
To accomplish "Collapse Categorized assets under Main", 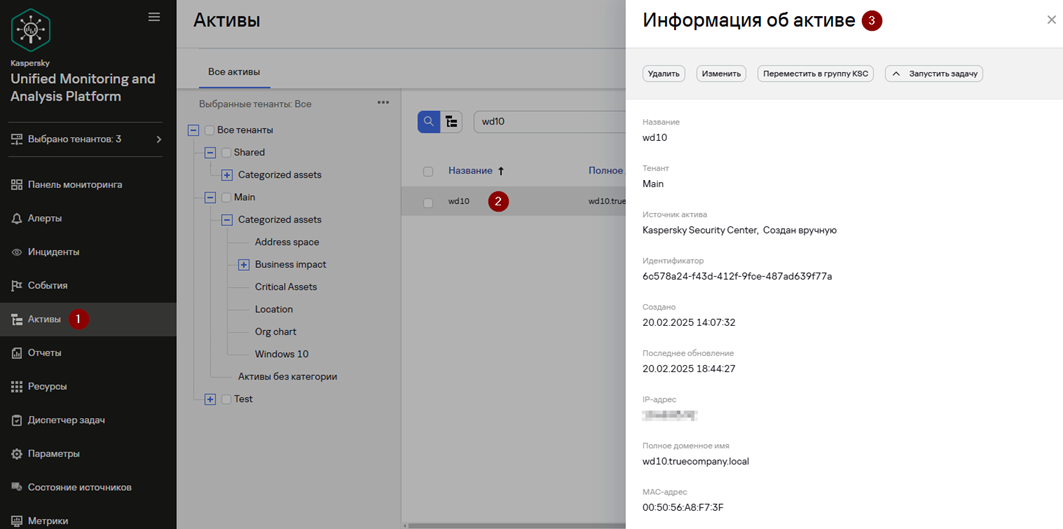I will point(227,220).
